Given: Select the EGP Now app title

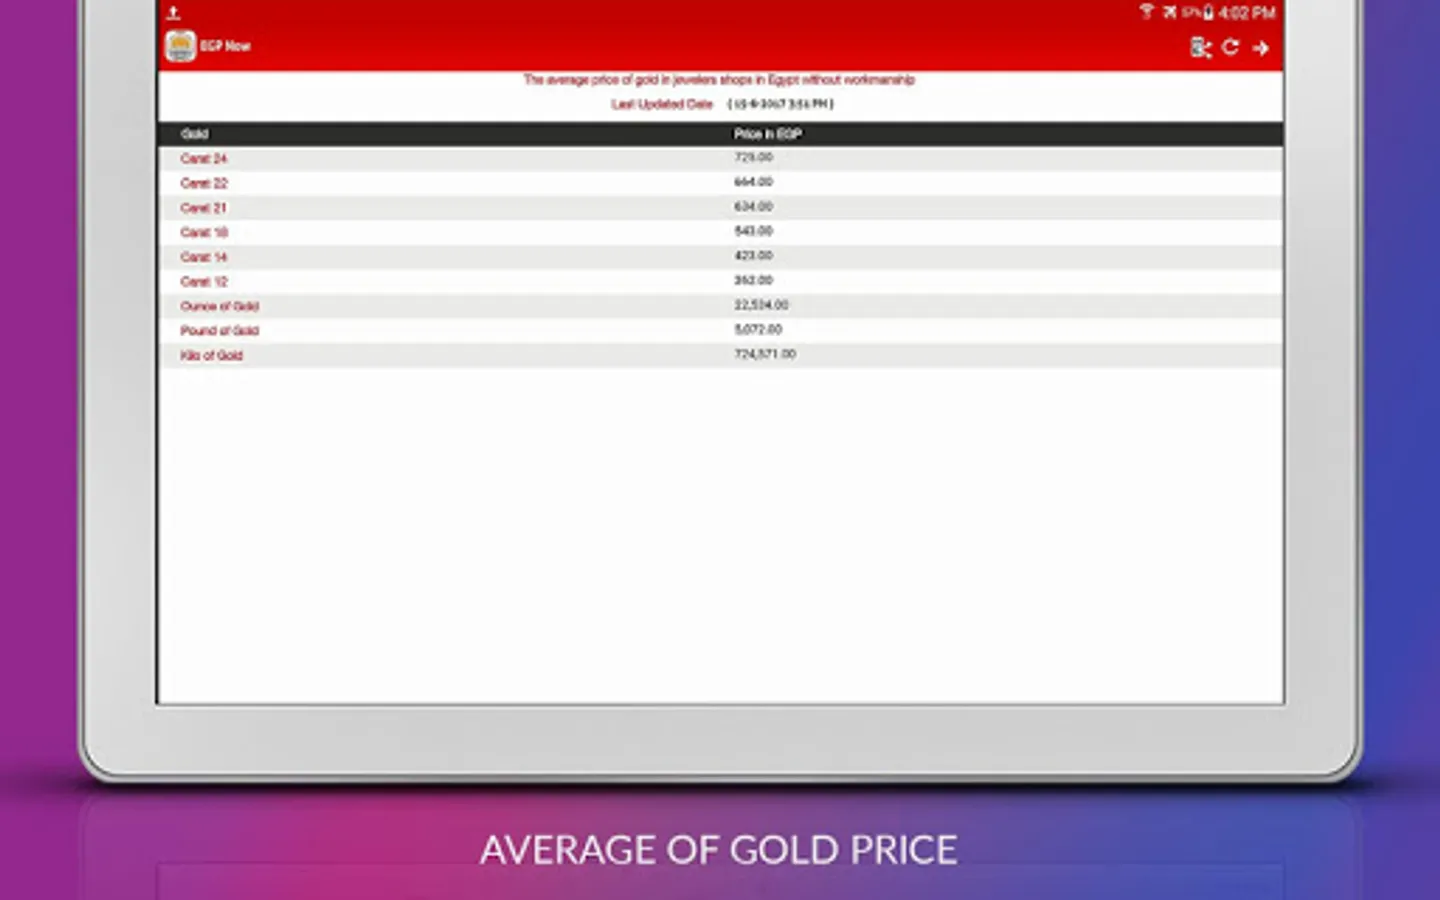Looking at the screenshot, I should coord(225,46).
